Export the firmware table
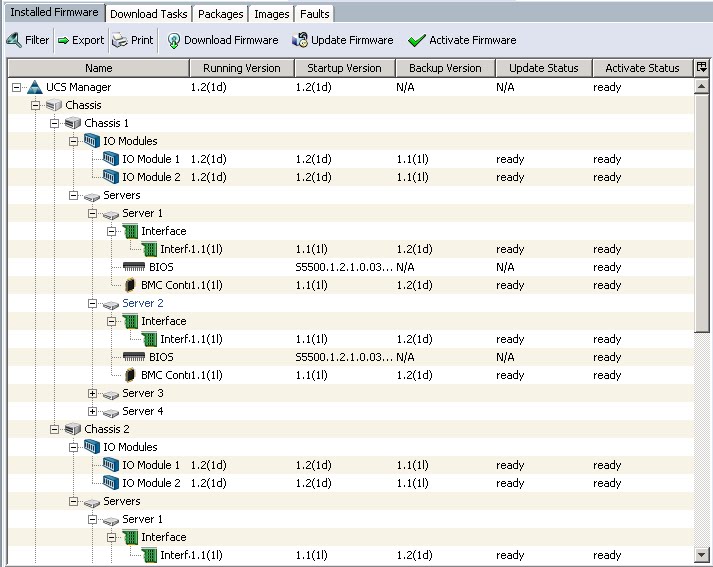 [x=81, y=40]
